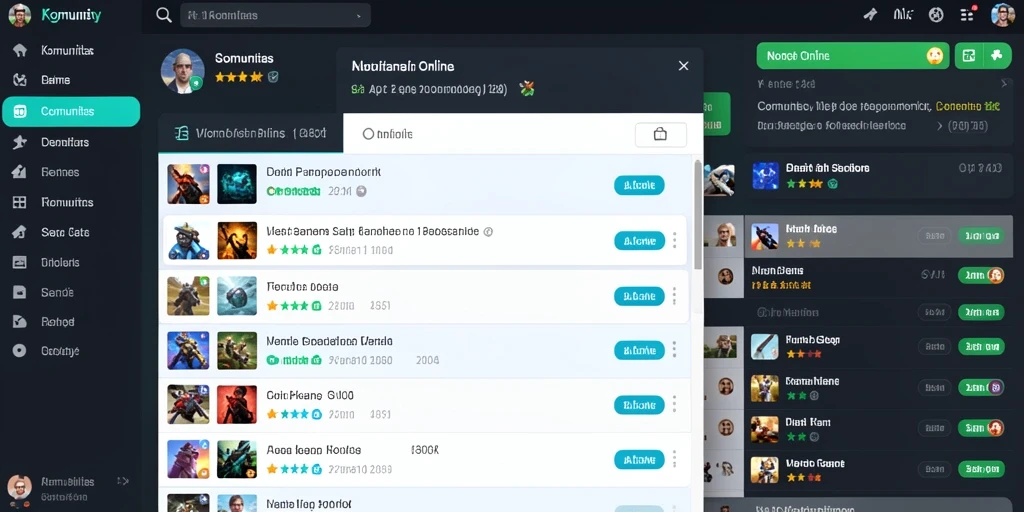Open three-dot menu on Mest Banens row
Screen dimensions: 1024x512
(675, 240)
